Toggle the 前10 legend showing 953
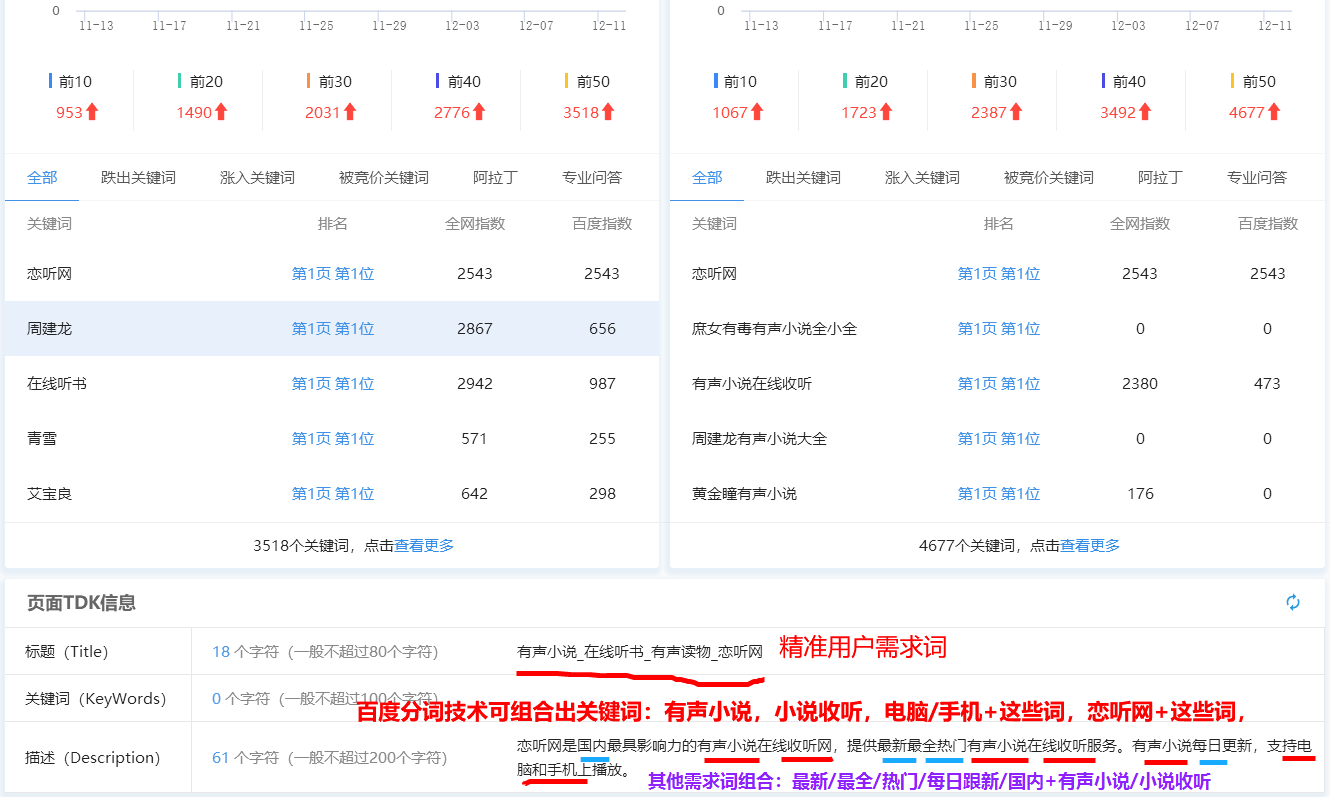The width and height of the screenshot is (1330, 797). click(70, 82)
